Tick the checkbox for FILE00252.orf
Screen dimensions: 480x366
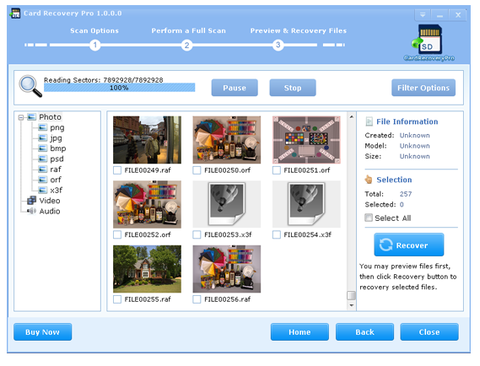117,235
